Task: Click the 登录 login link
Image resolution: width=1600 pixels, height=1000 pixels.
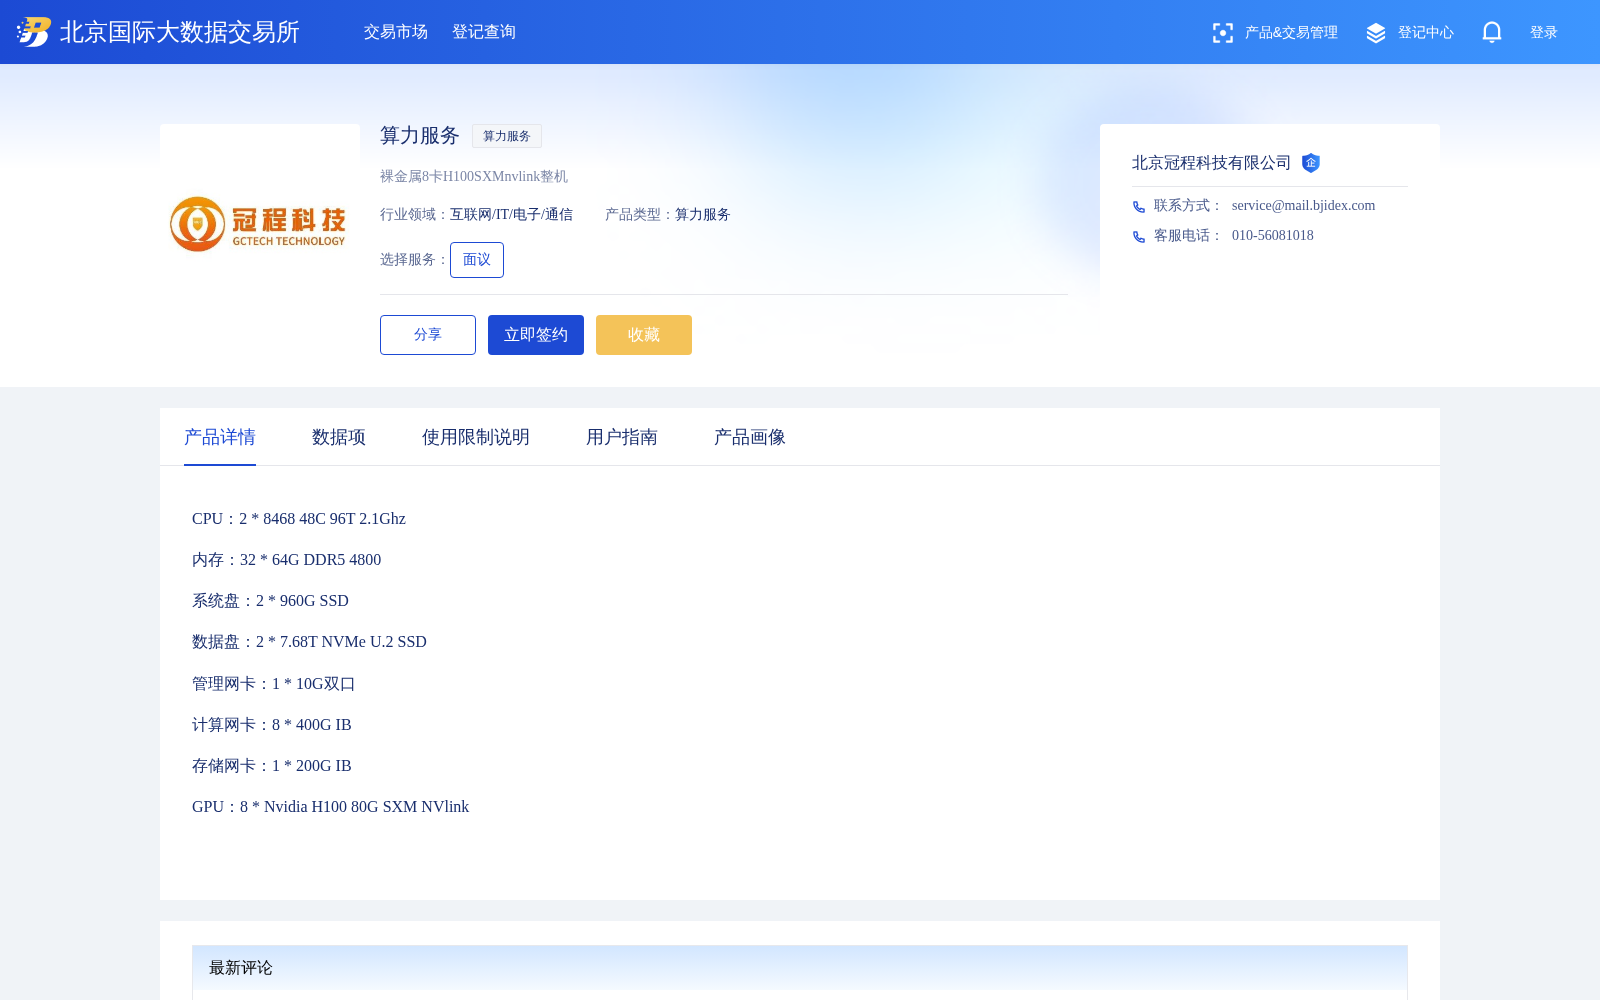Action: [1544, 33]
